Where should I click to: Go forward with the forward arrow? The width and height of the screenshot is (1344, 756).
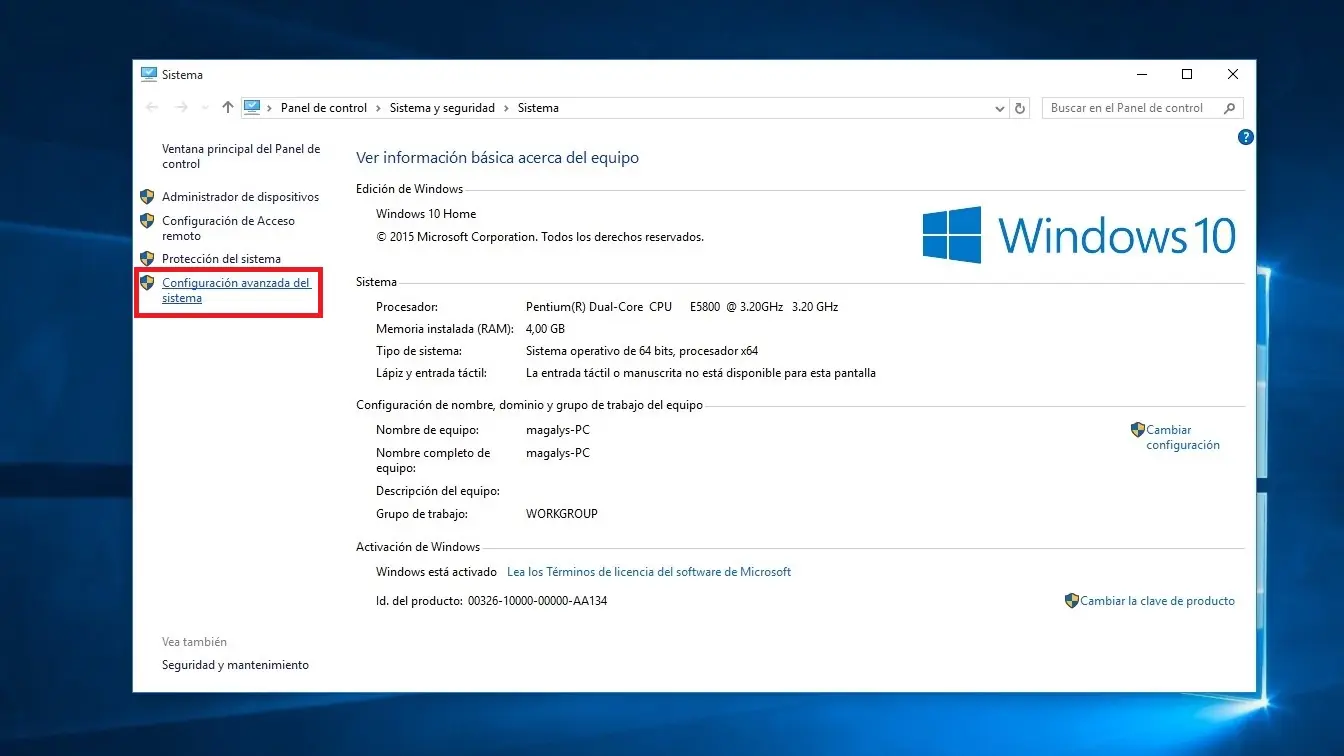pyautogui.click(x=181, y=108)
